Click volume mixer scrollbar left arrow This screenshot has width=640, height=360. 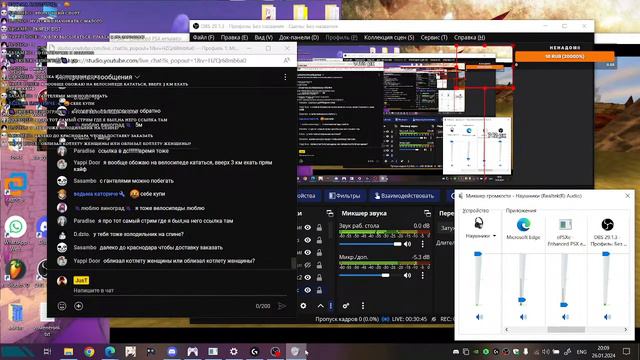pos(507,329)
